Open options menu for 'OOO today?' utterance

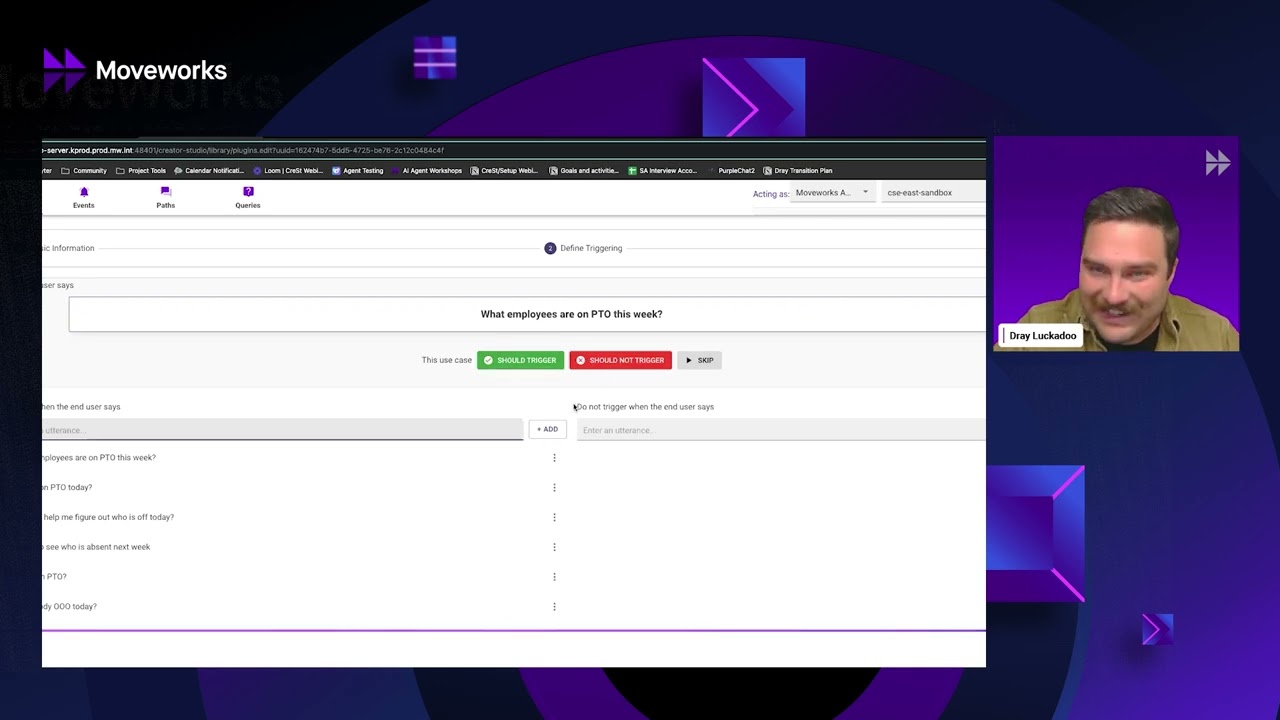click(x=554, y=607)
